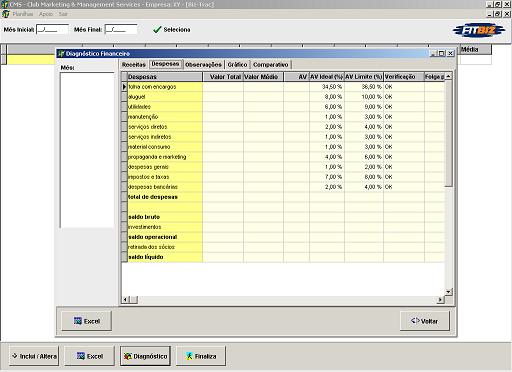Image resolution: width=512 pixels, height=372 pixels.
Task: Click the Excel icon in the bottom bar
Action: tap(81, 356)
